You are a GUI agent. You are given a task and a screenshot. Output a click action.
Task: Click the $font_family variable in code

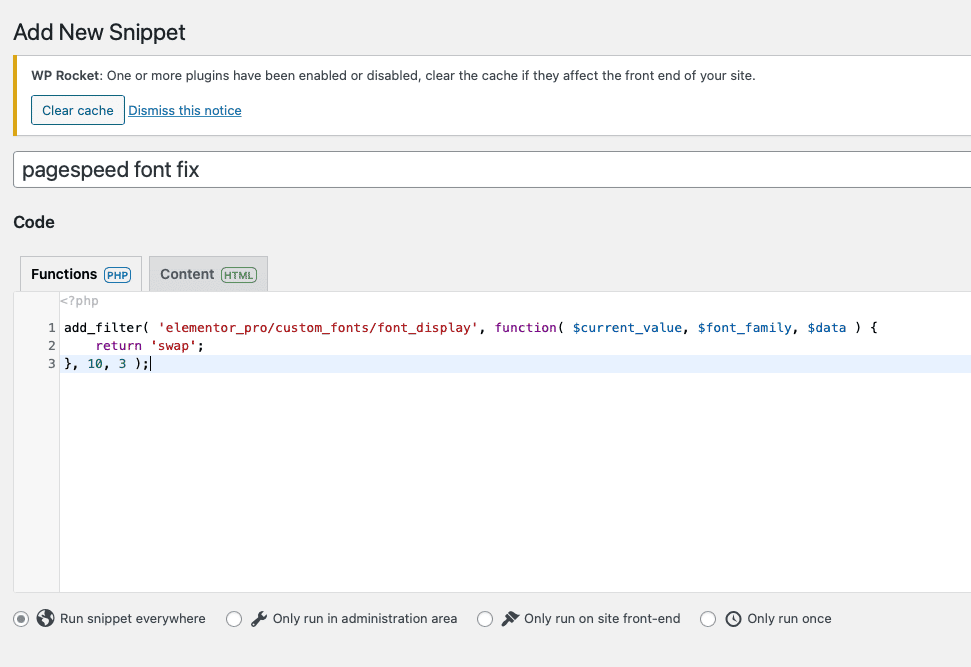tap(744, 328)
